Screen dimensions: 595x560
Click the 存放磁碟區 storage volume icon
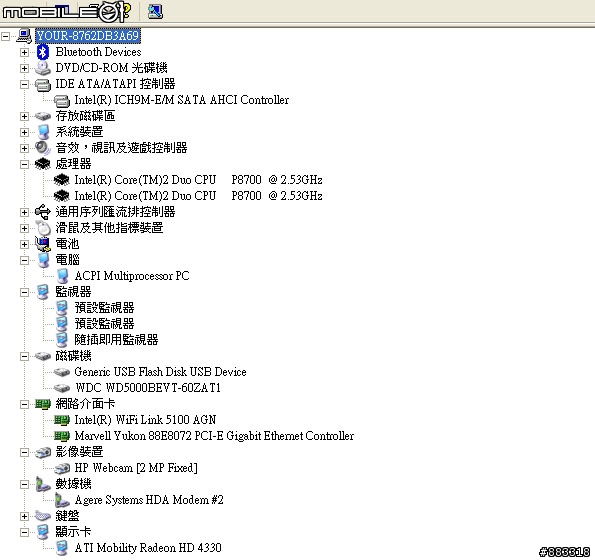pos(43,116)
